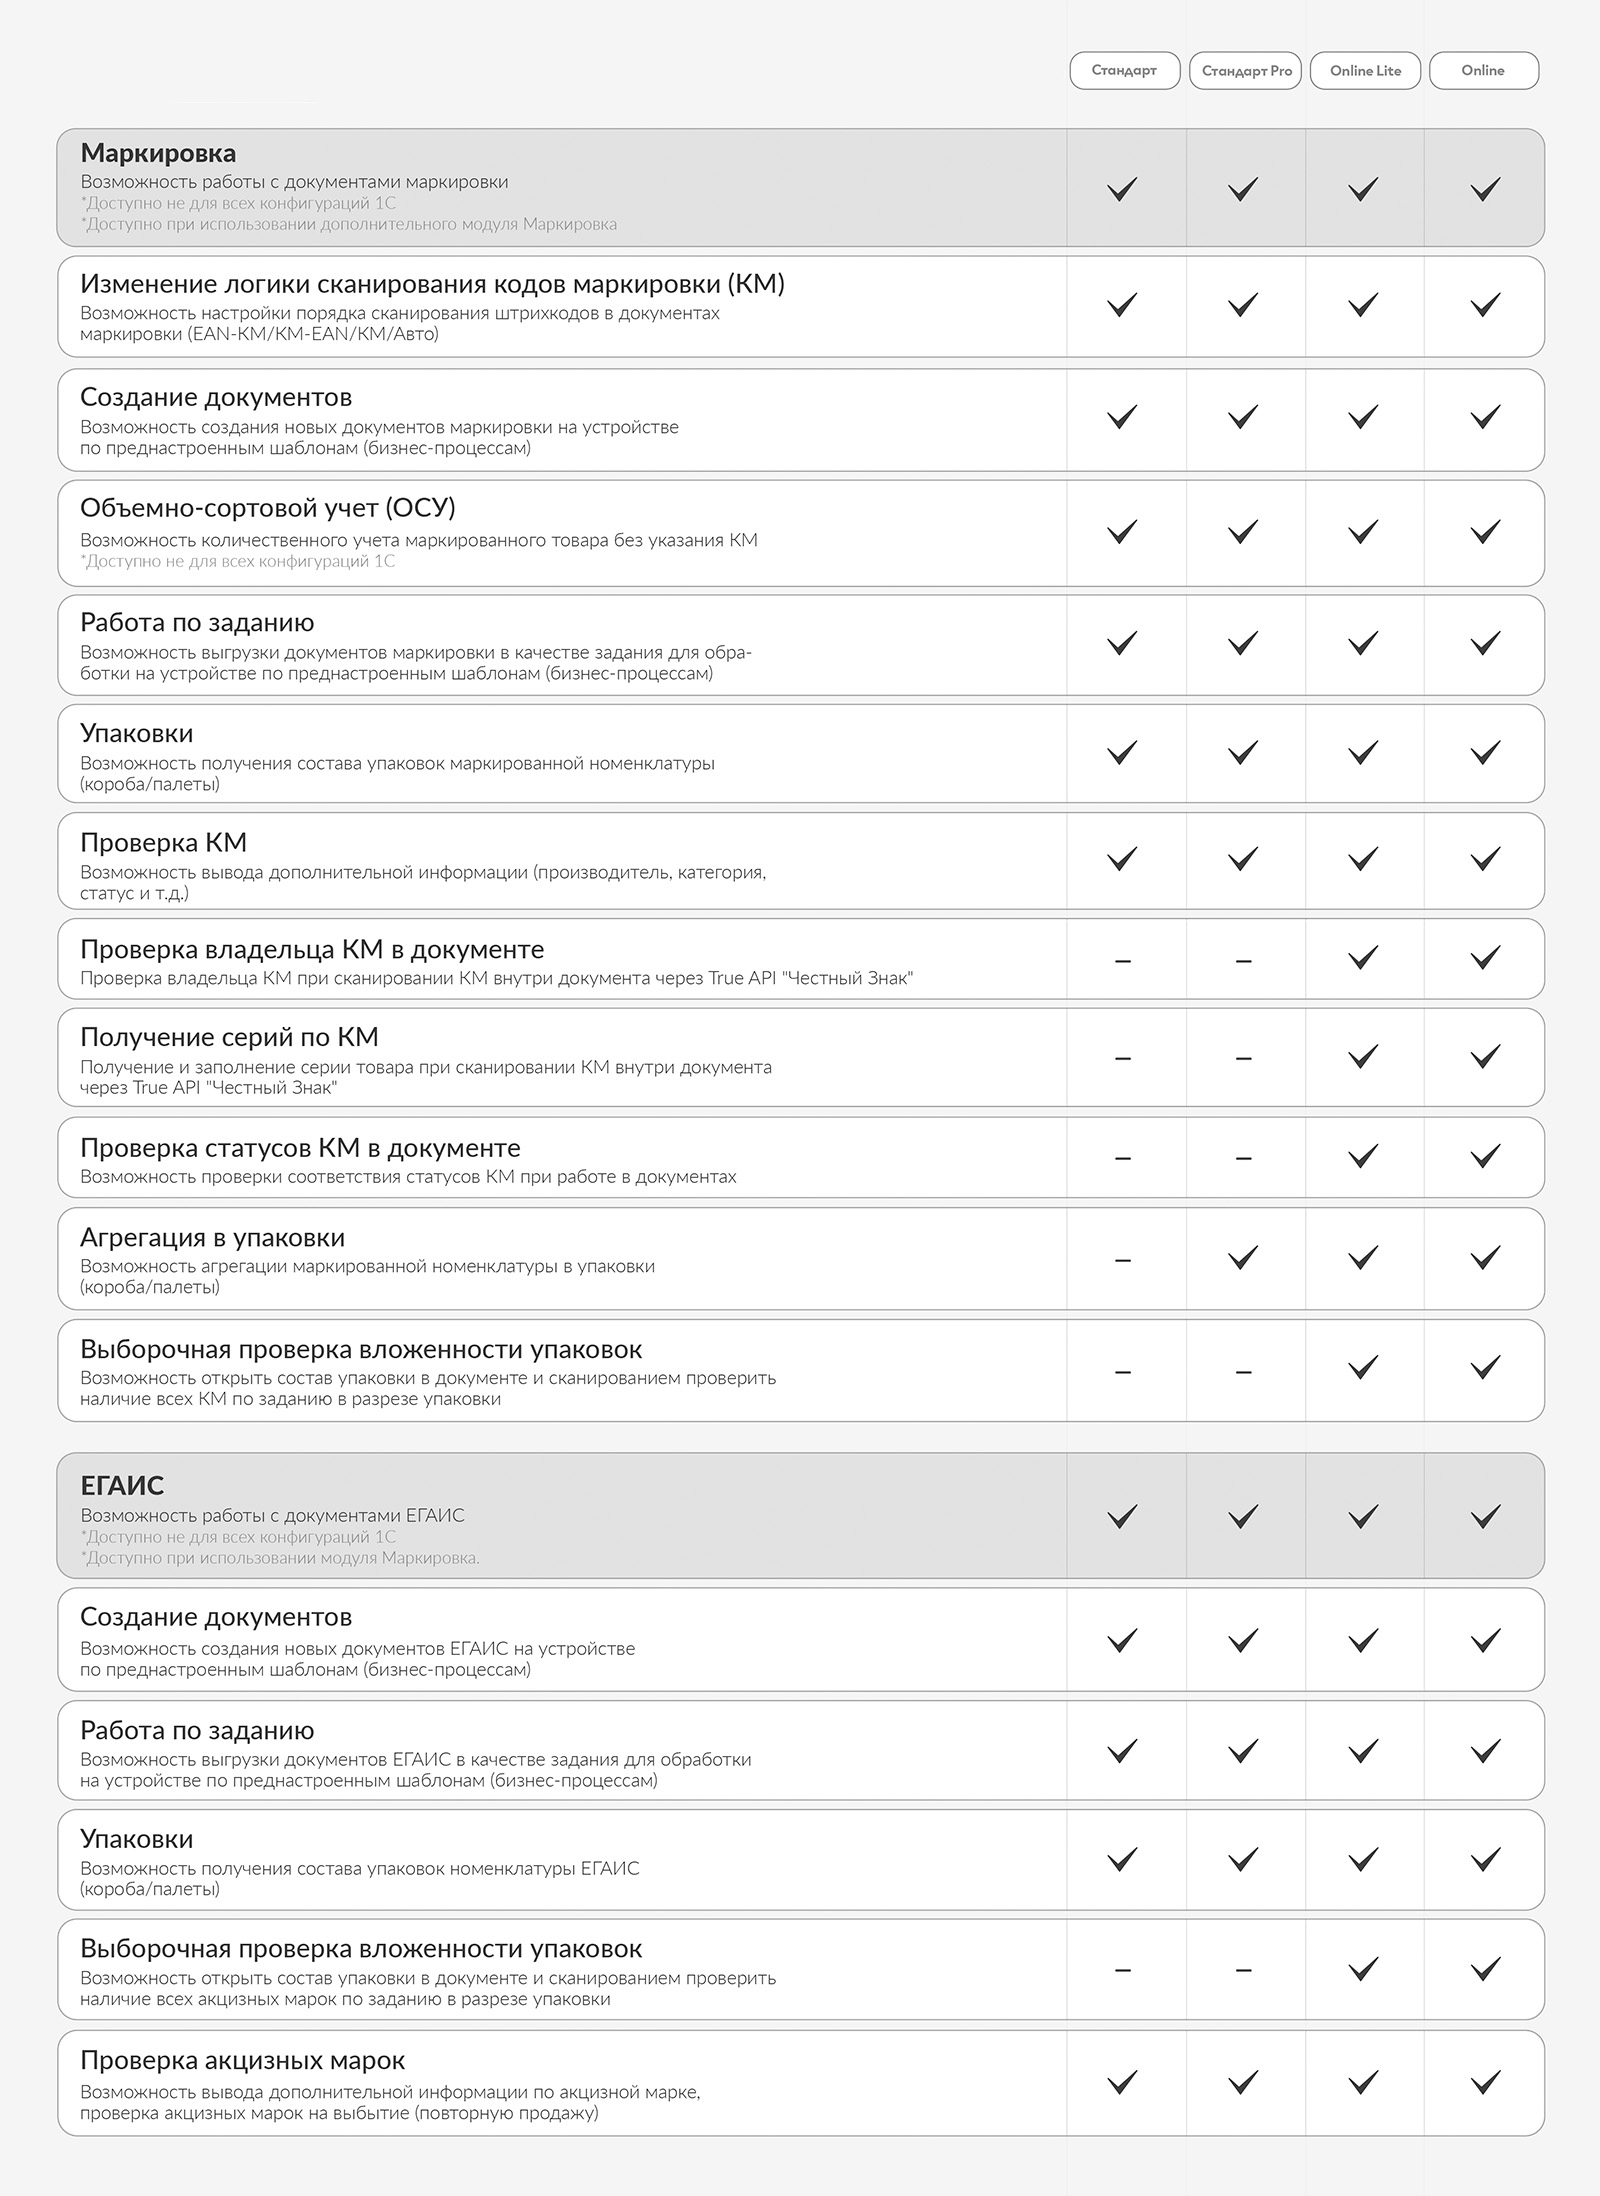Select the Стандарт Pro plan header button
Screen dimensions: 1600x2196
pyautogui.click(x=1246, y=71)
